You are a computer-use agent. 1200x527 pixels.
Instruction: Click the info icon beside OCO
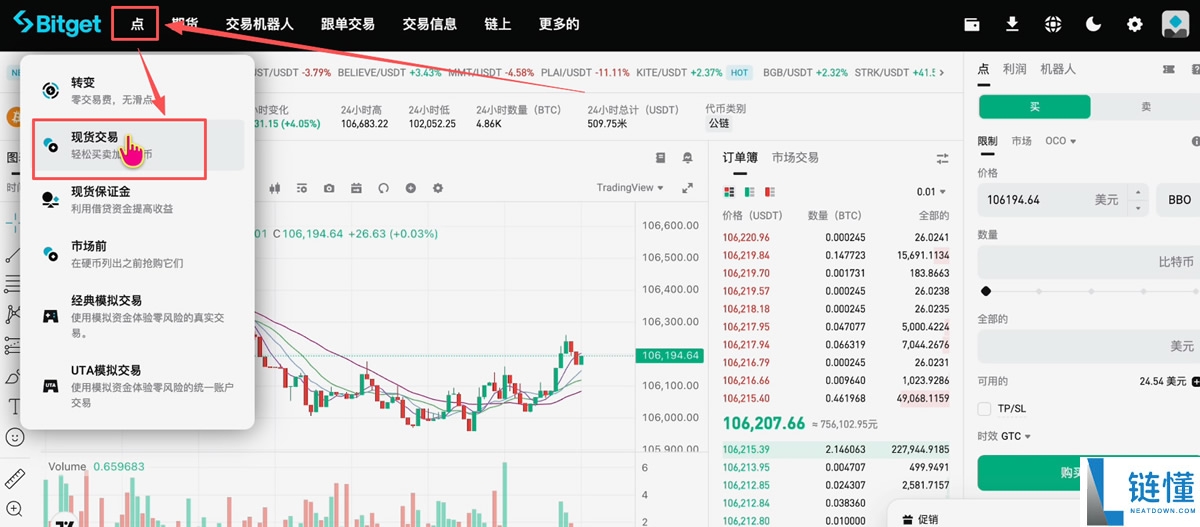point(1195,141)
